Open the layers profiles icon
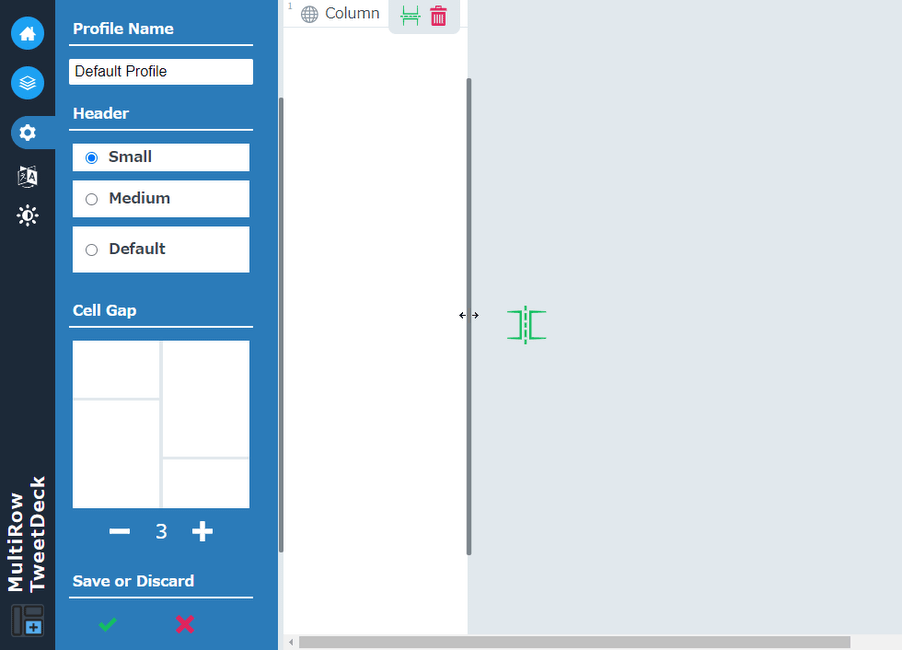 coord(28,83)
